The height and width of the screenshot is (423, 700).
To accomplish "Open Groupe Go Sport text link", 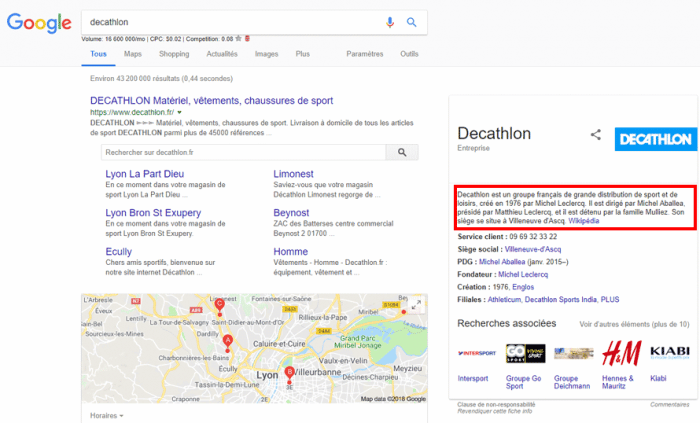I will point(523,382).
